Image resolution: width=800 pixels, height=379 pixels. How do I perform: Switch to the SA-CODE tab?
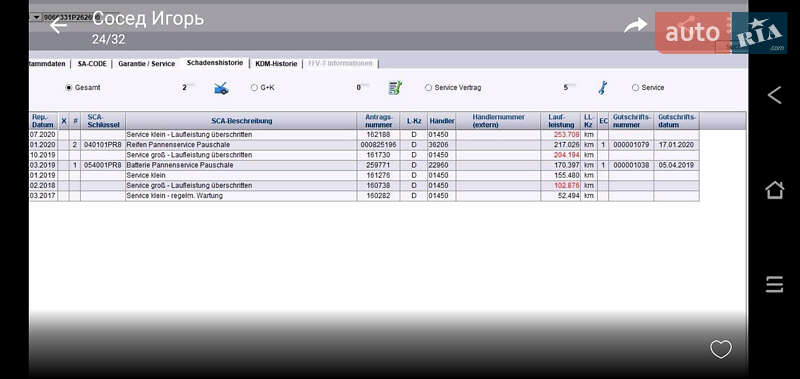coord(92,64)
